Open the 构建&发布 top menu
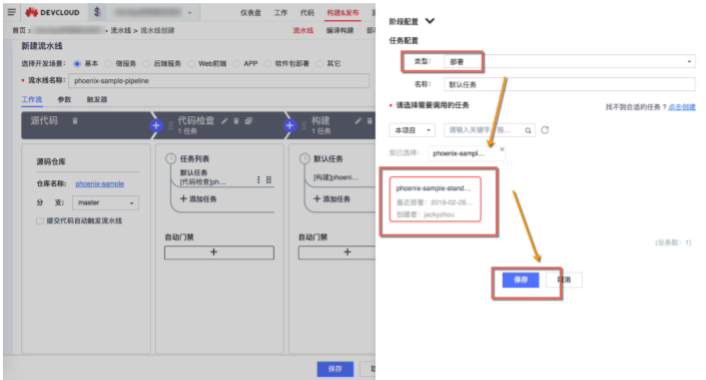 coord(343,13)
